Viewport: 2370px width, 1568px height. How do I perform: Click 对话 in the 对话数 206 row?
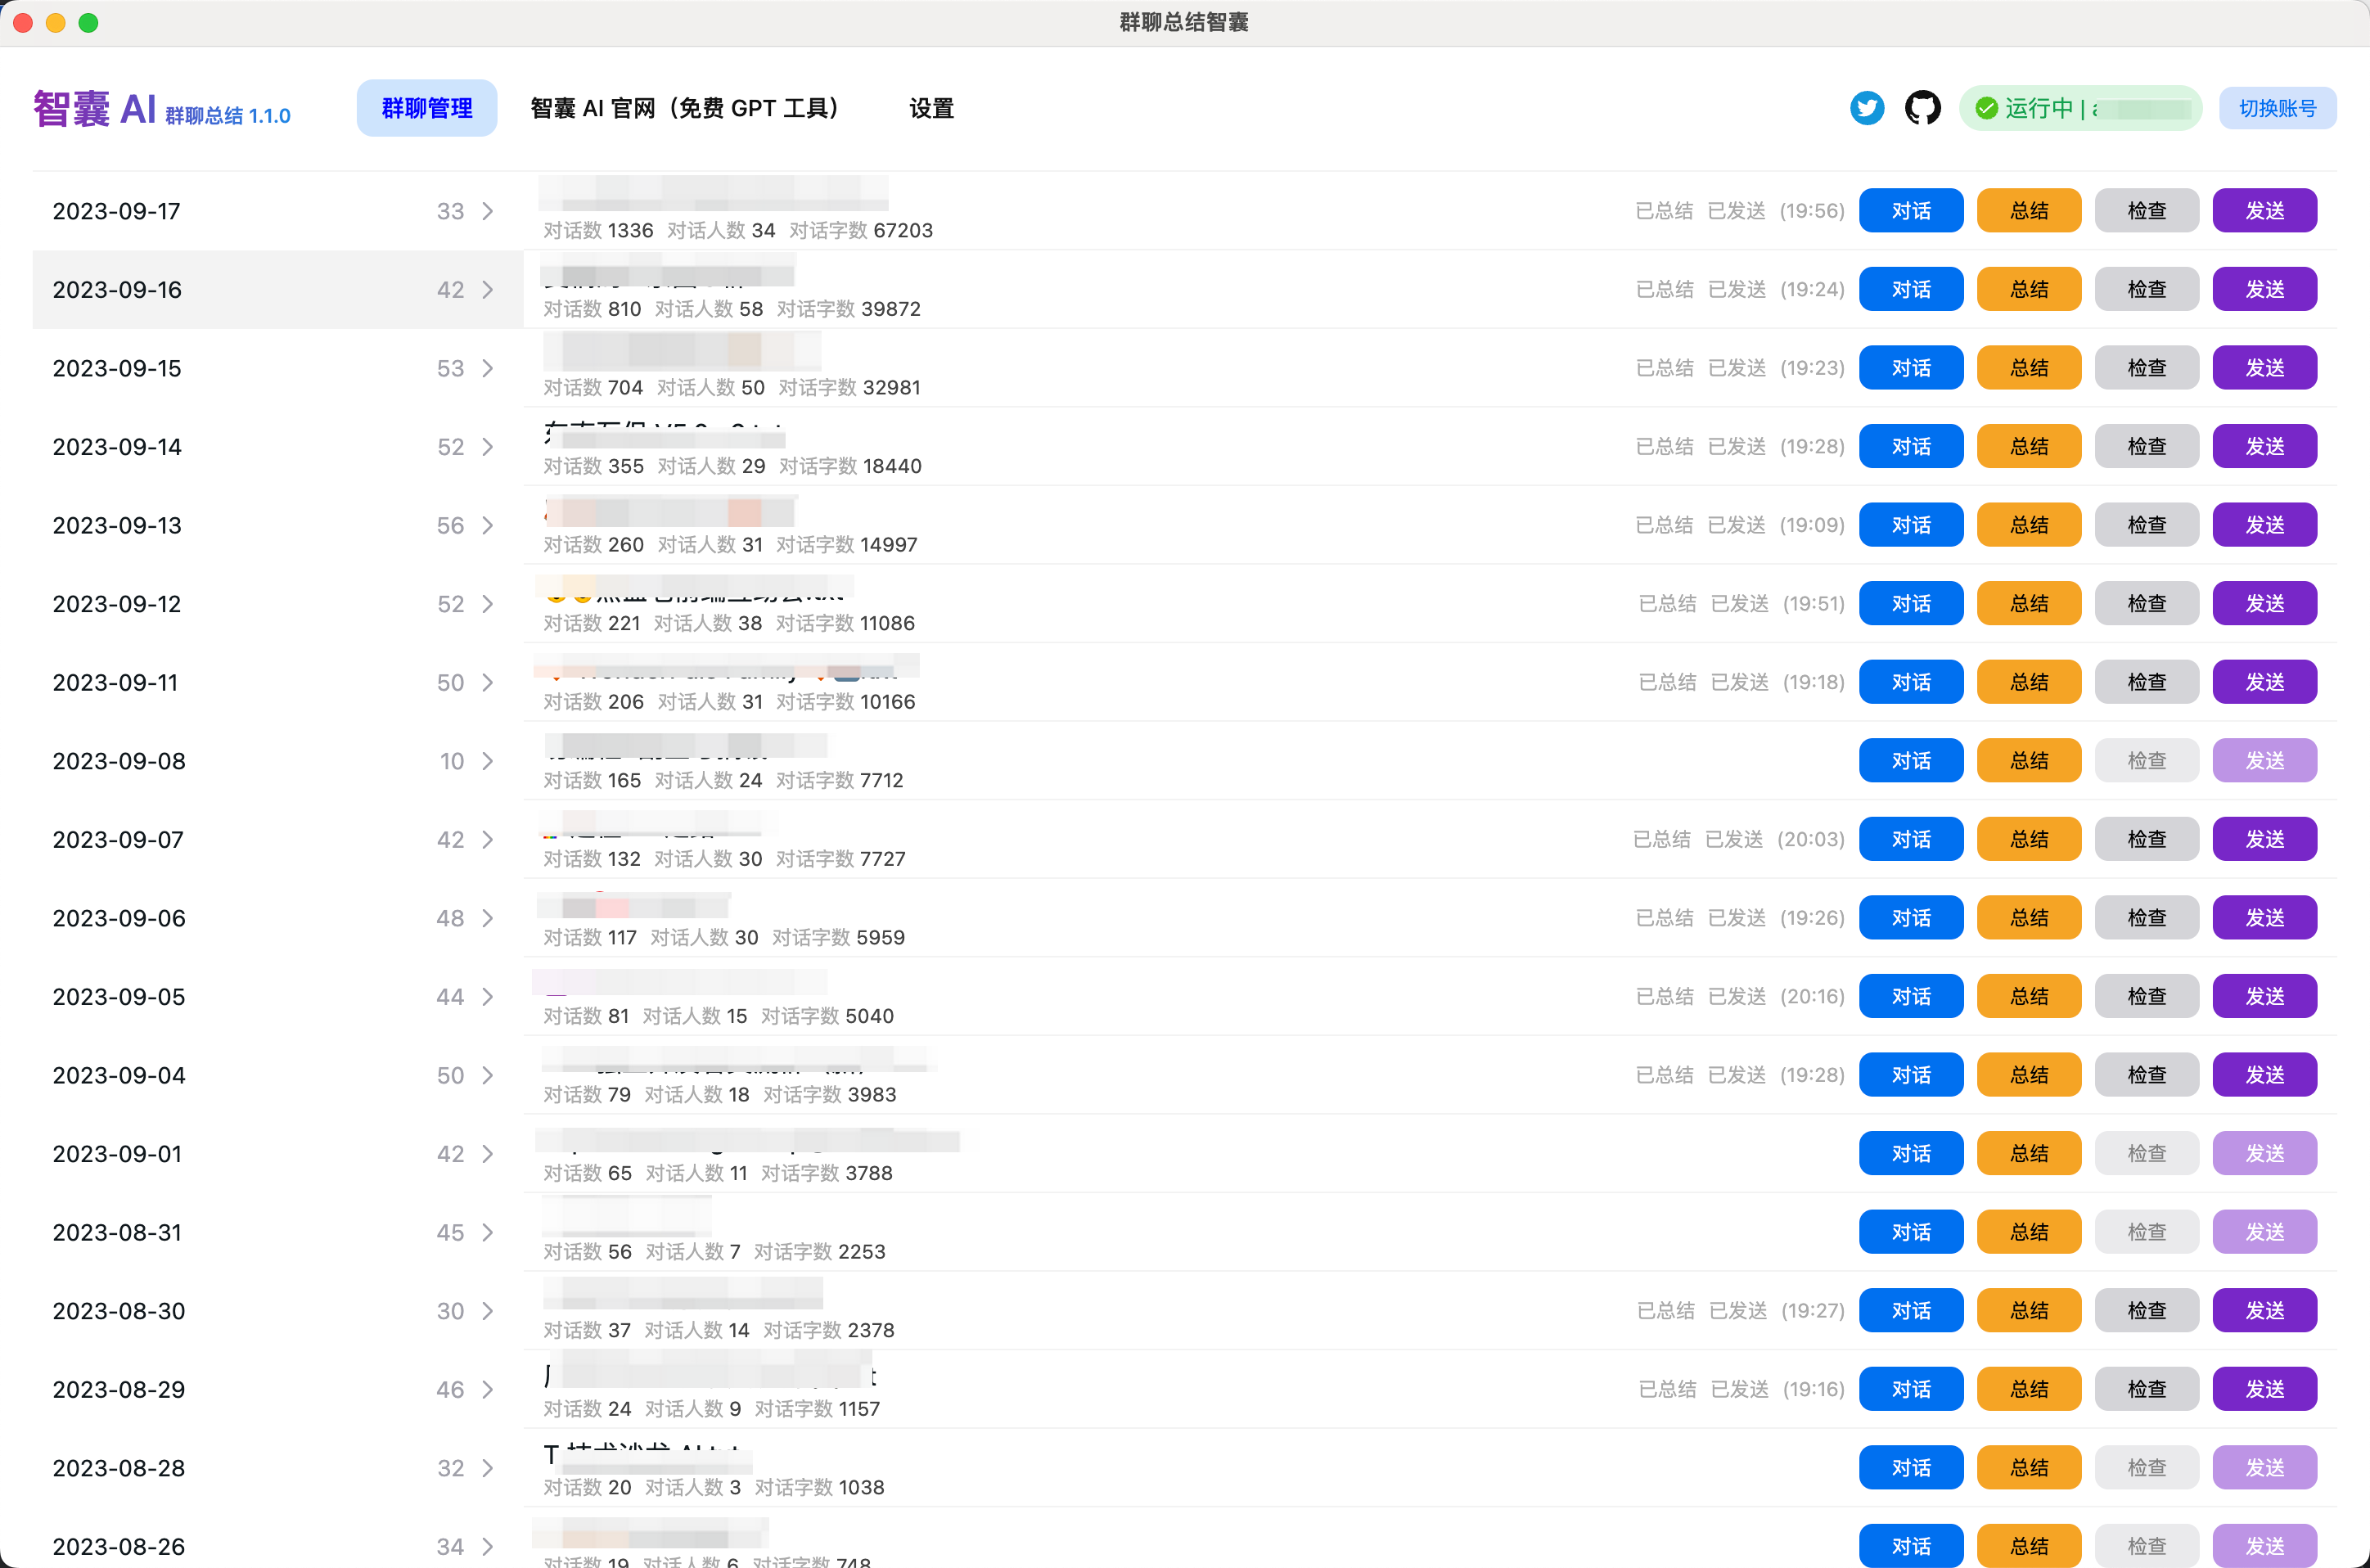(1910, 682)
